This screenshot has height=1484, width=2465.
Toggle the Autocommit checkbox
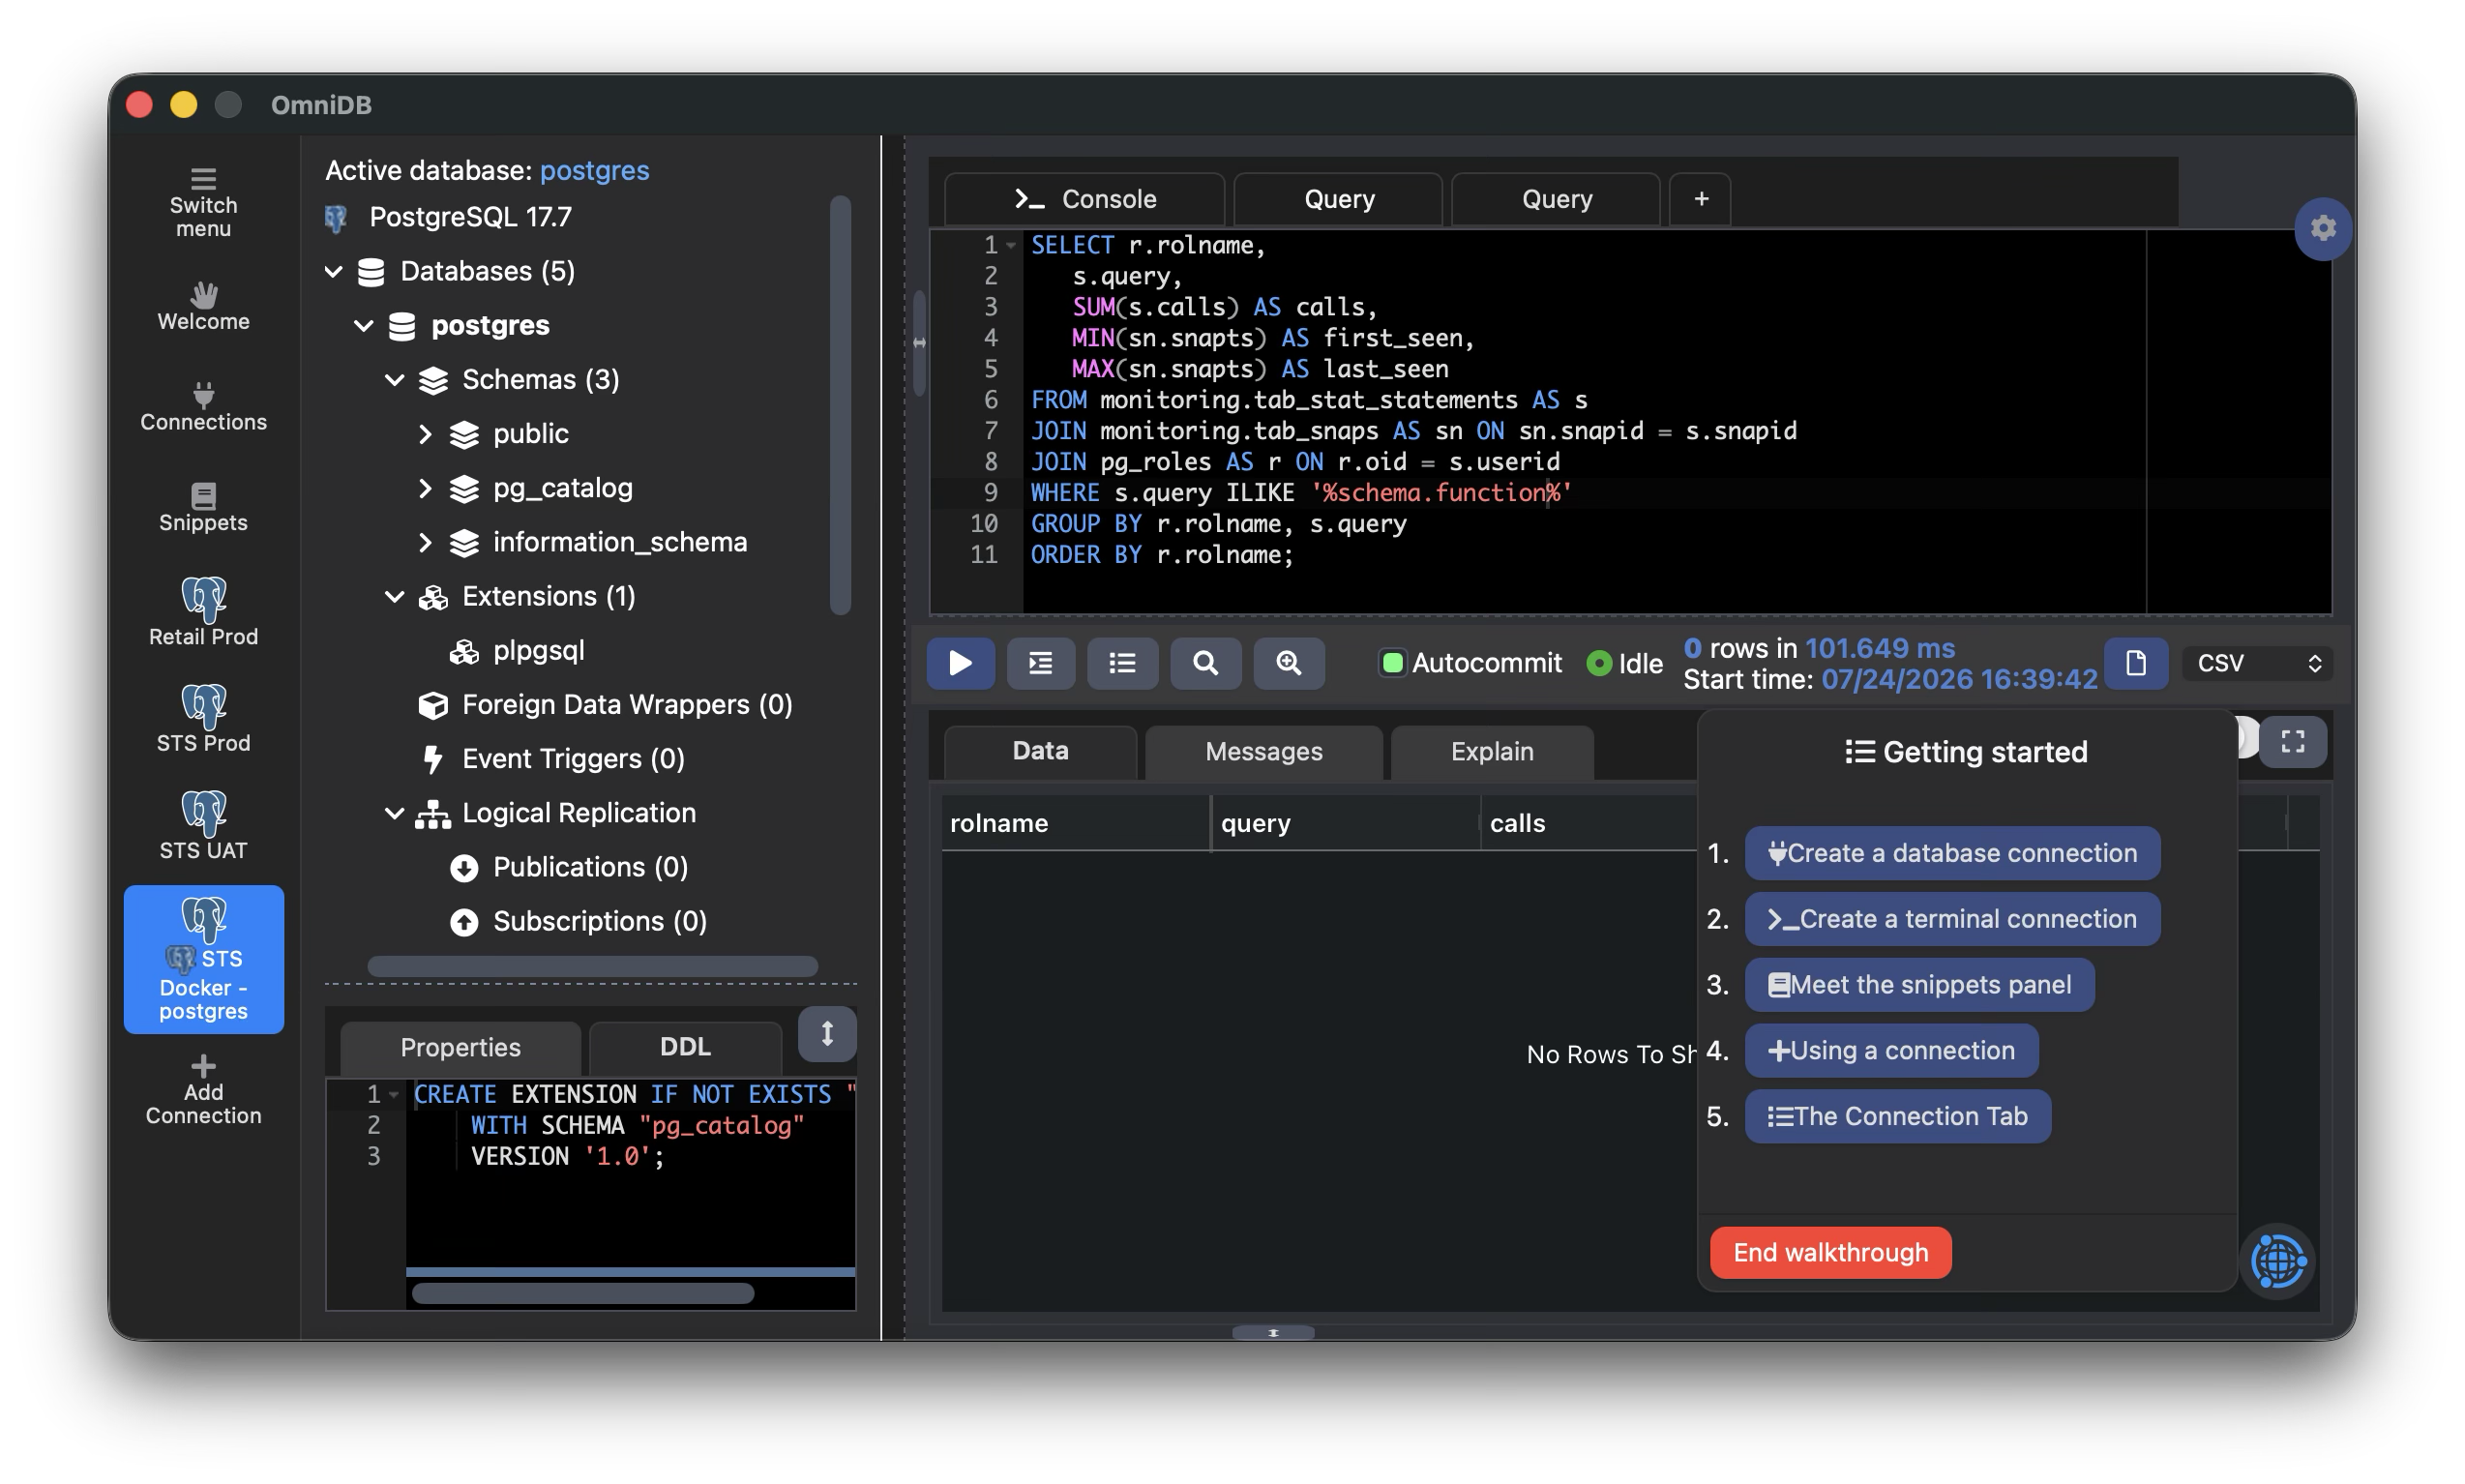tap(1391, 662)
